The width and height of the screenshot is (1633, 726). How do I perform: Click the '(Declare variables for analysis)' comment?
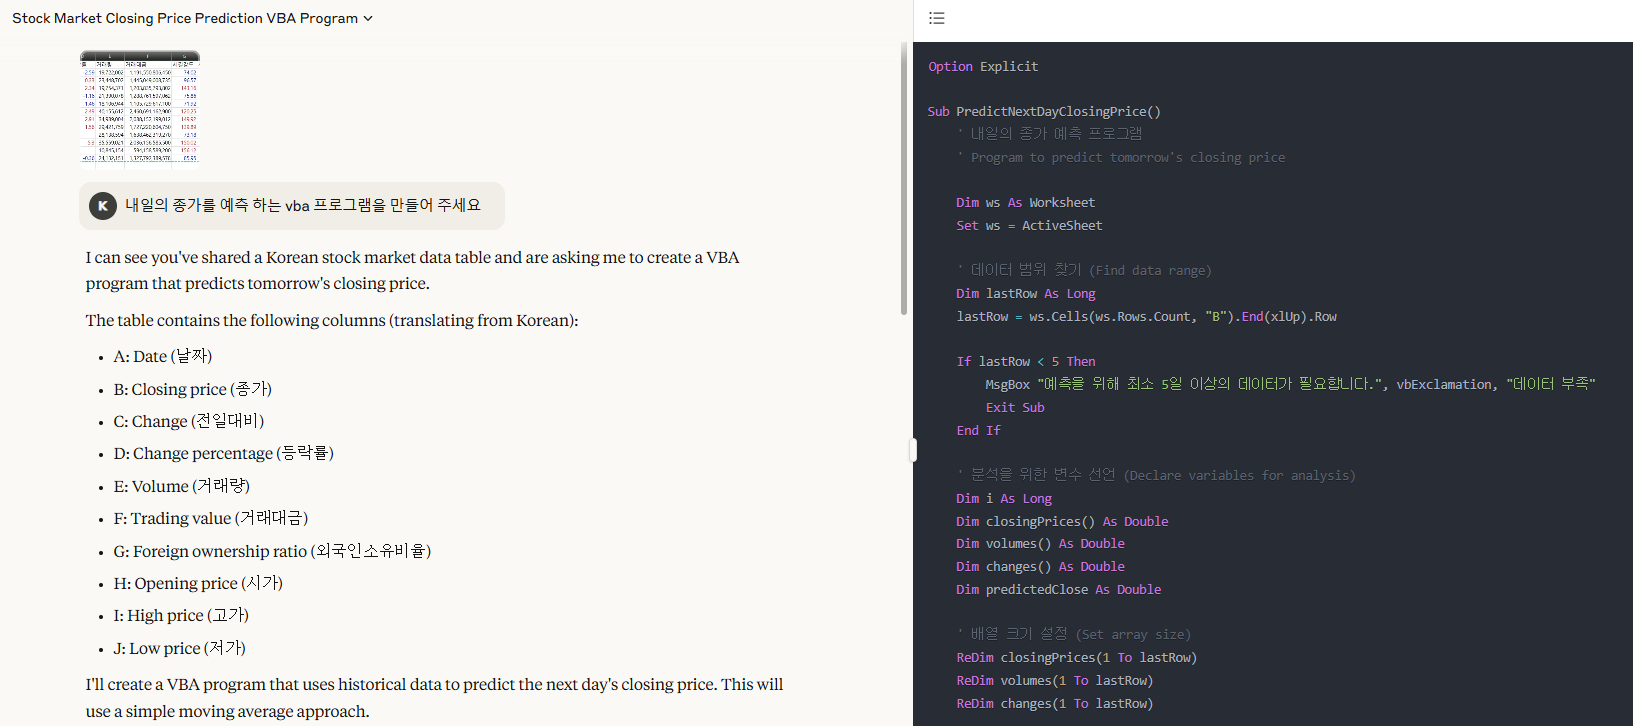(1156, 475)
